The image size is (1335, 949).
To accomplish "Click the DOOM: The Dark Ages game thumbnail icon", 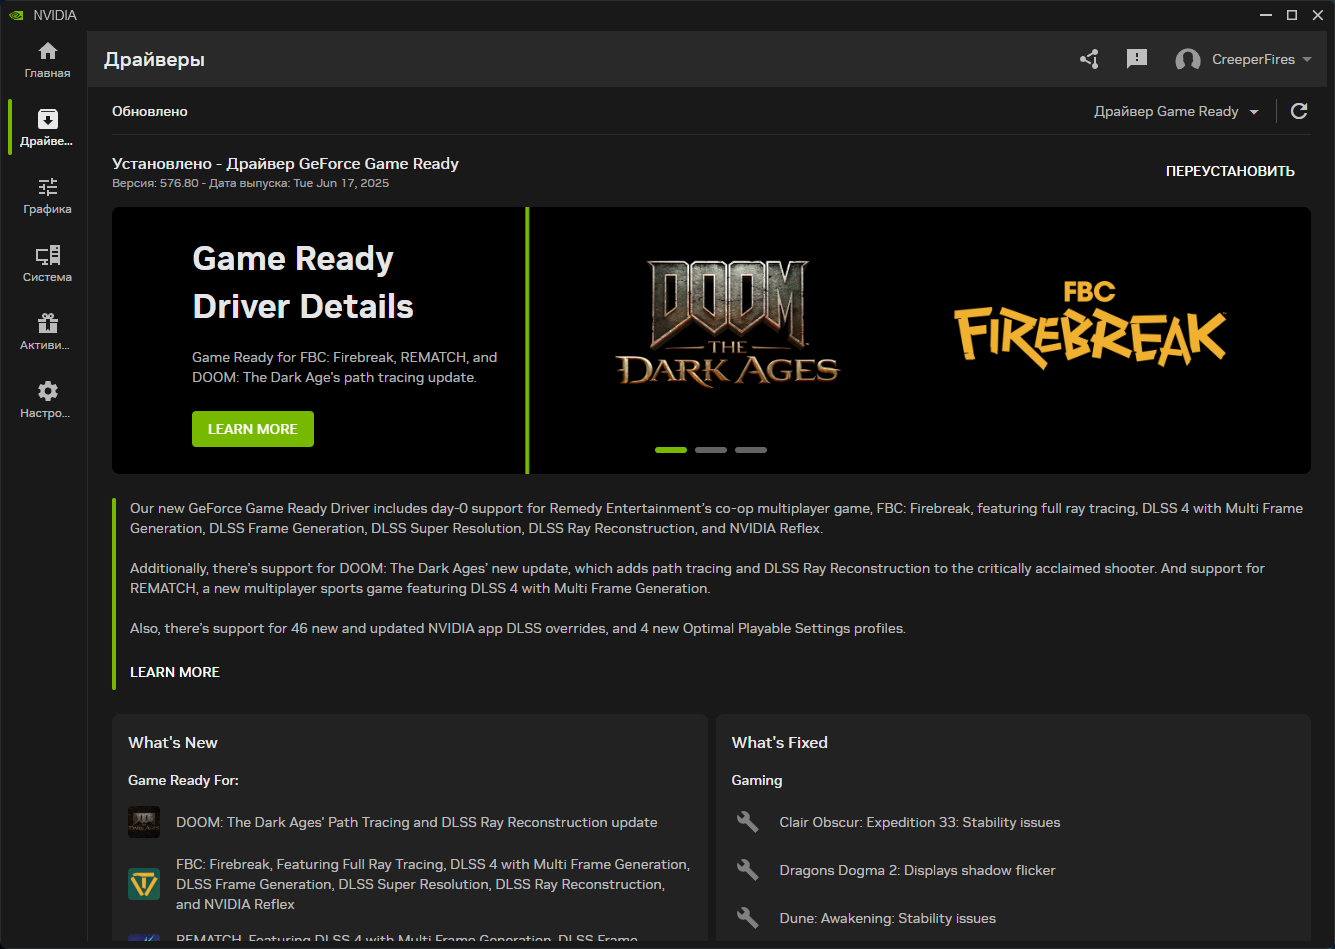I will 144,822.
